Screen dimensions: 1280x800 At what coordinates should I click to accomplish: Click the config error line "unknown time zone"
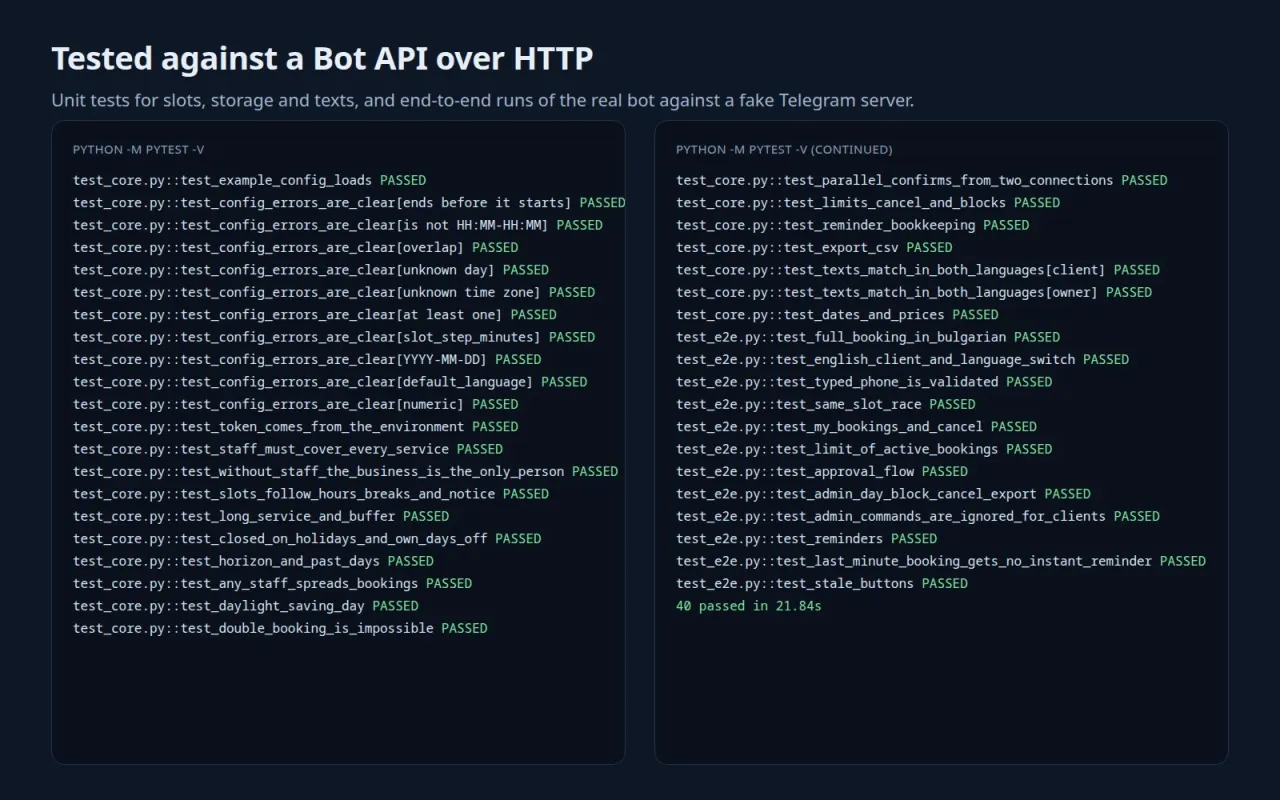334,292
